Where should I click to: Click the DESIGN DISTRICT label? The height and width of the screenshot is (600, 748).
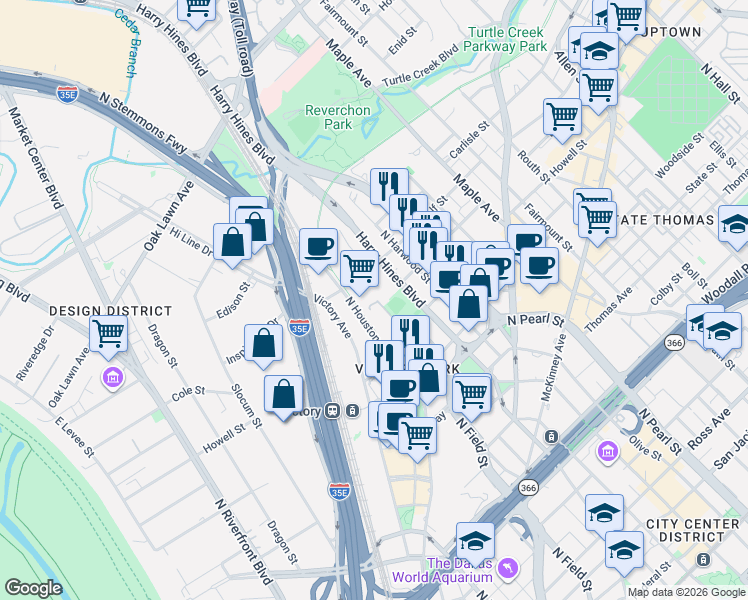point(111,311)
